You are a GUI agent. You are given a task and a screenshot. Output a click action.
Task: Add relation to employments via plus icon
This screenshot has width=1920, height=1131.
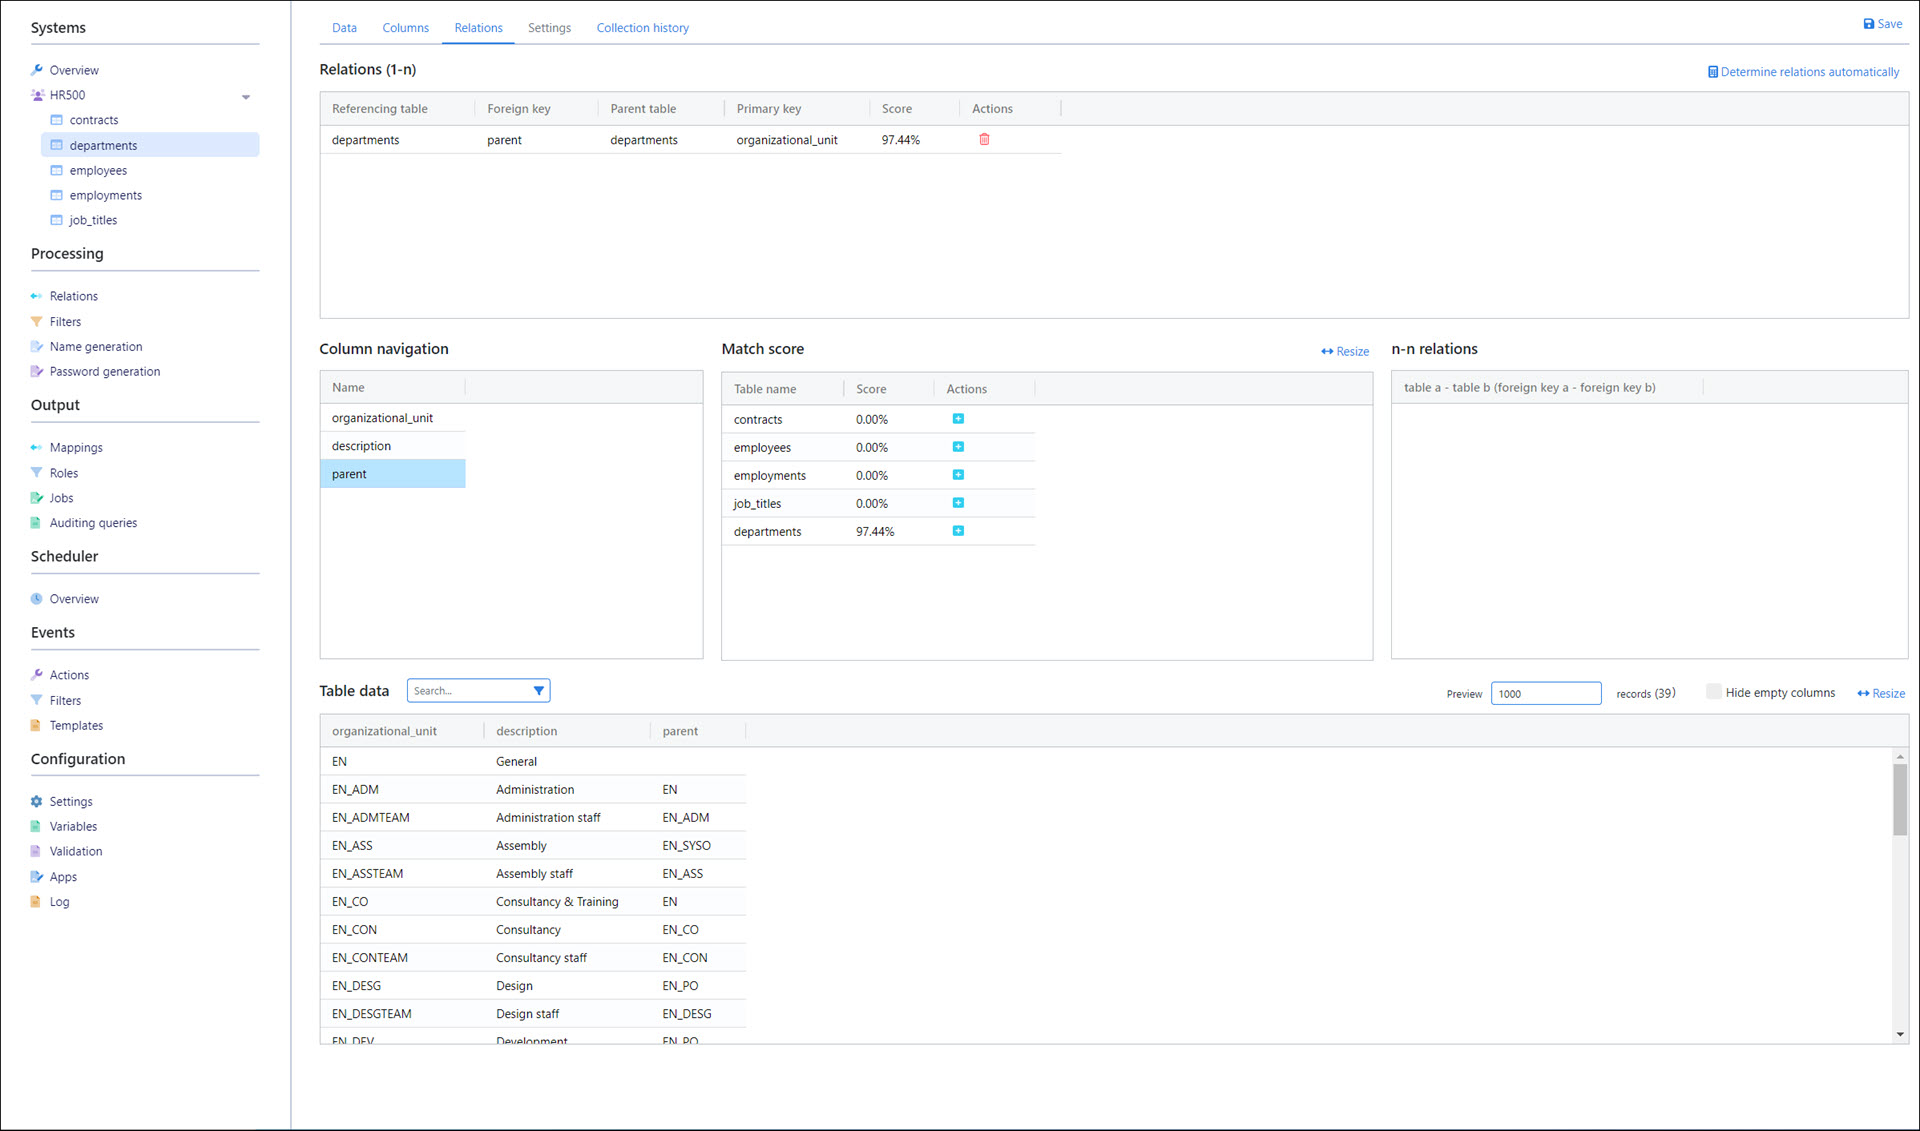click(958, 475)
